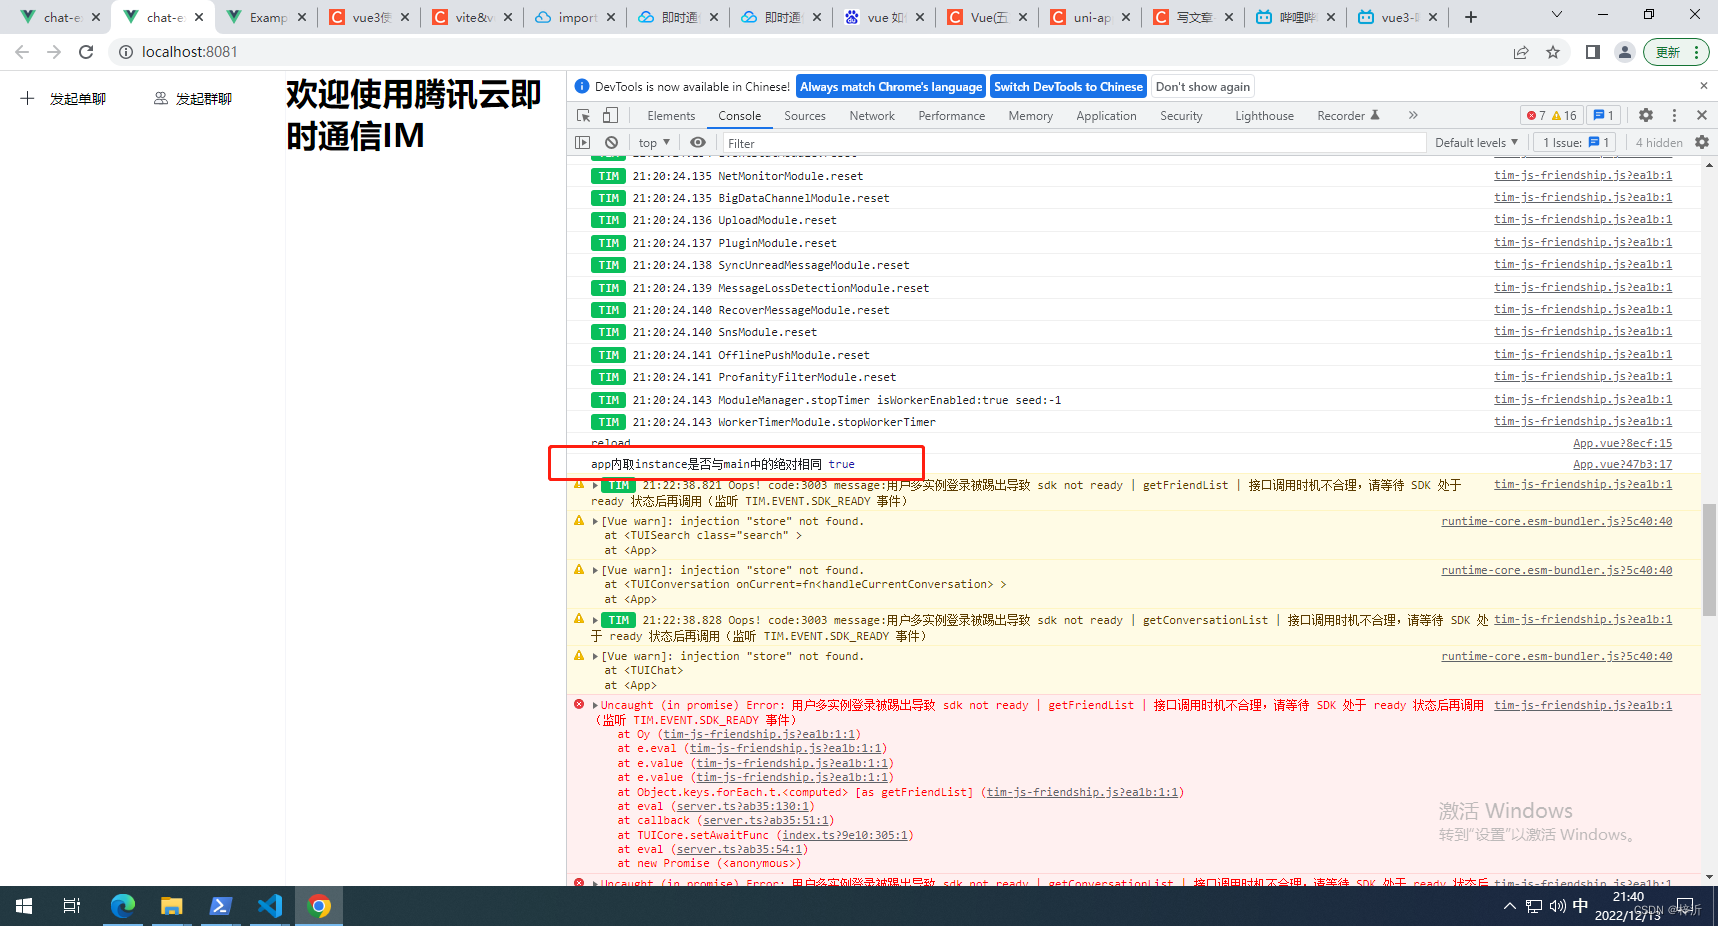
Task: Open the App.vue?47b3:17 source link
Action: tap(1622, 464)
